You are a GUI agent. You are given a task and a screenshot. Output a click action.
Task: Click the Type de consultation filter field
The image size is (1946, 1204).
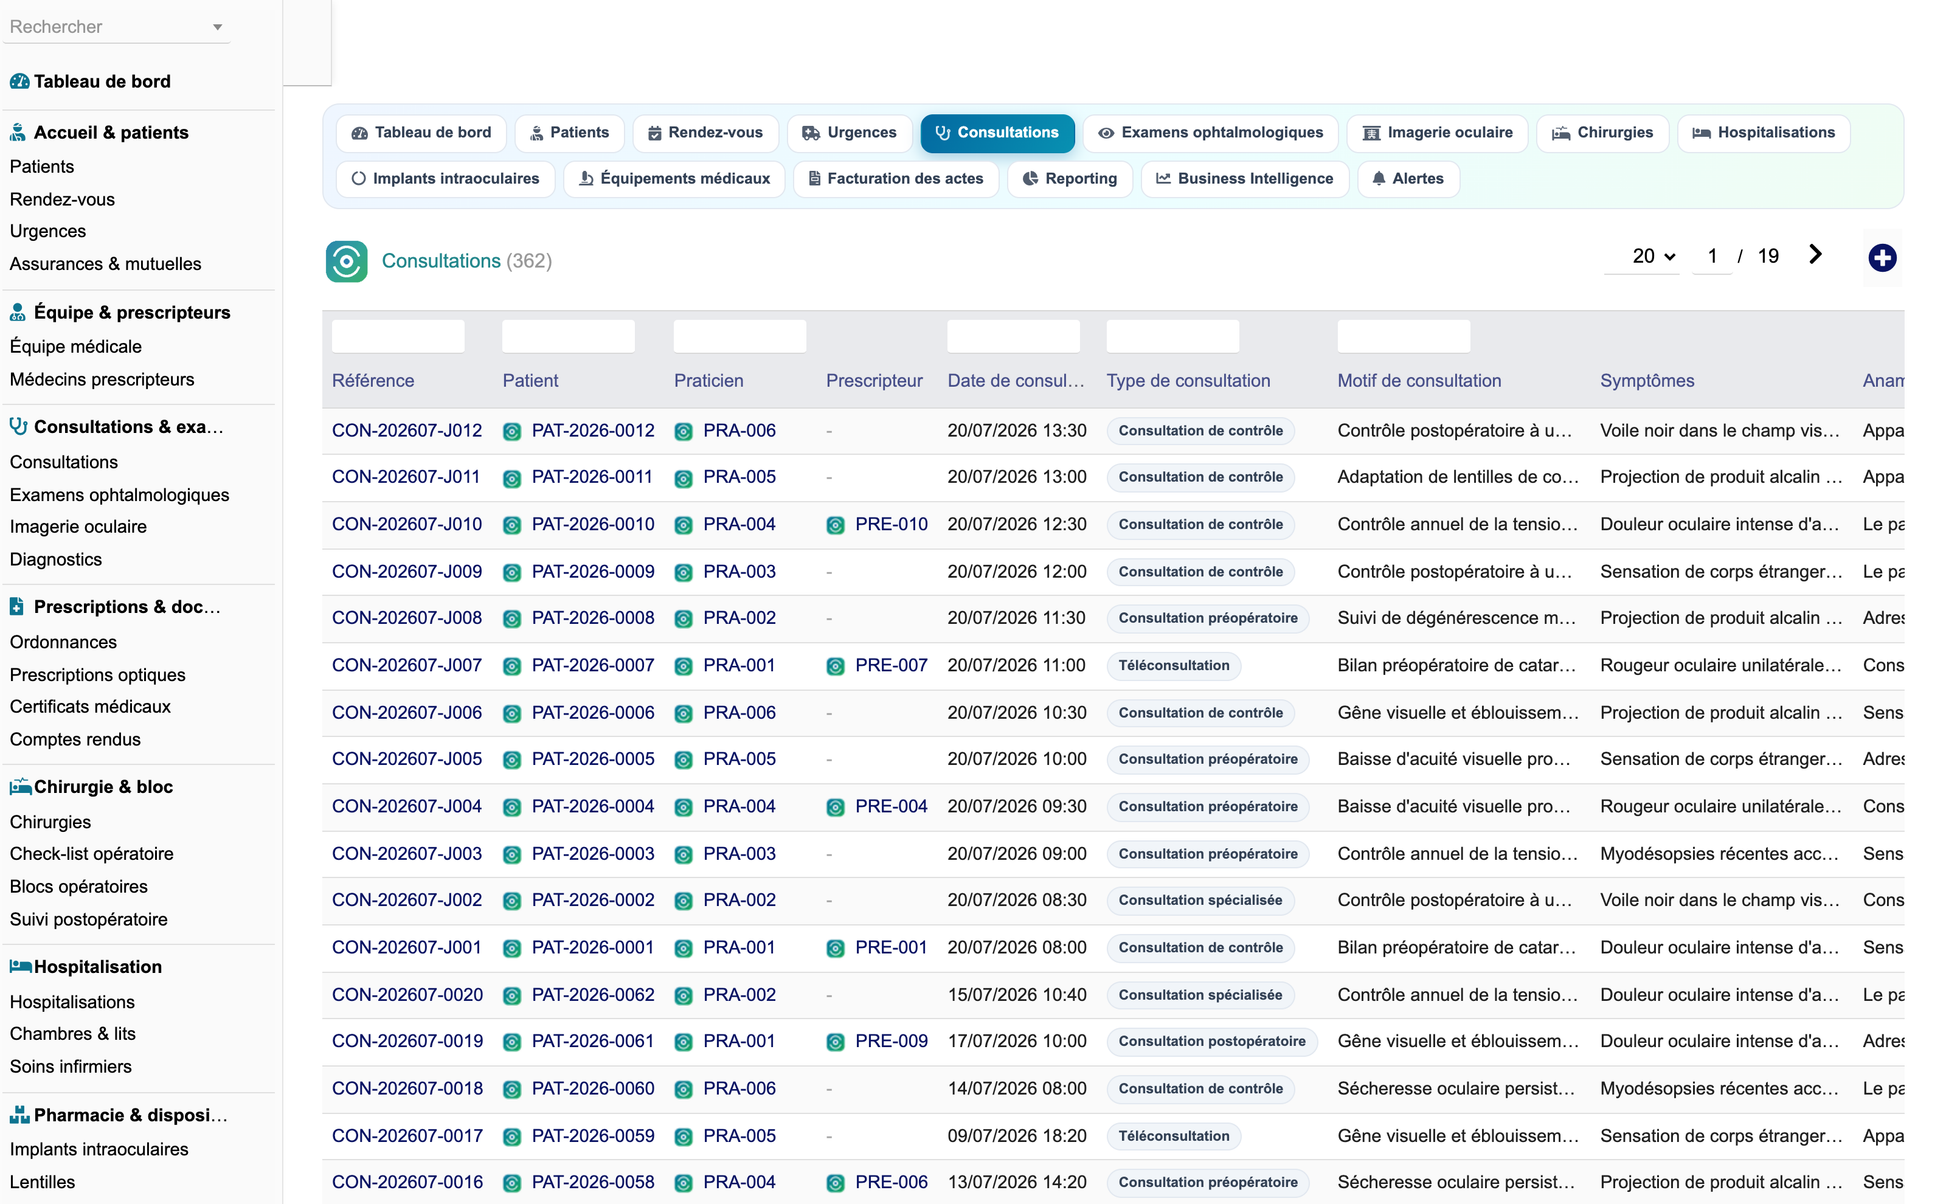pos(1172,336)
